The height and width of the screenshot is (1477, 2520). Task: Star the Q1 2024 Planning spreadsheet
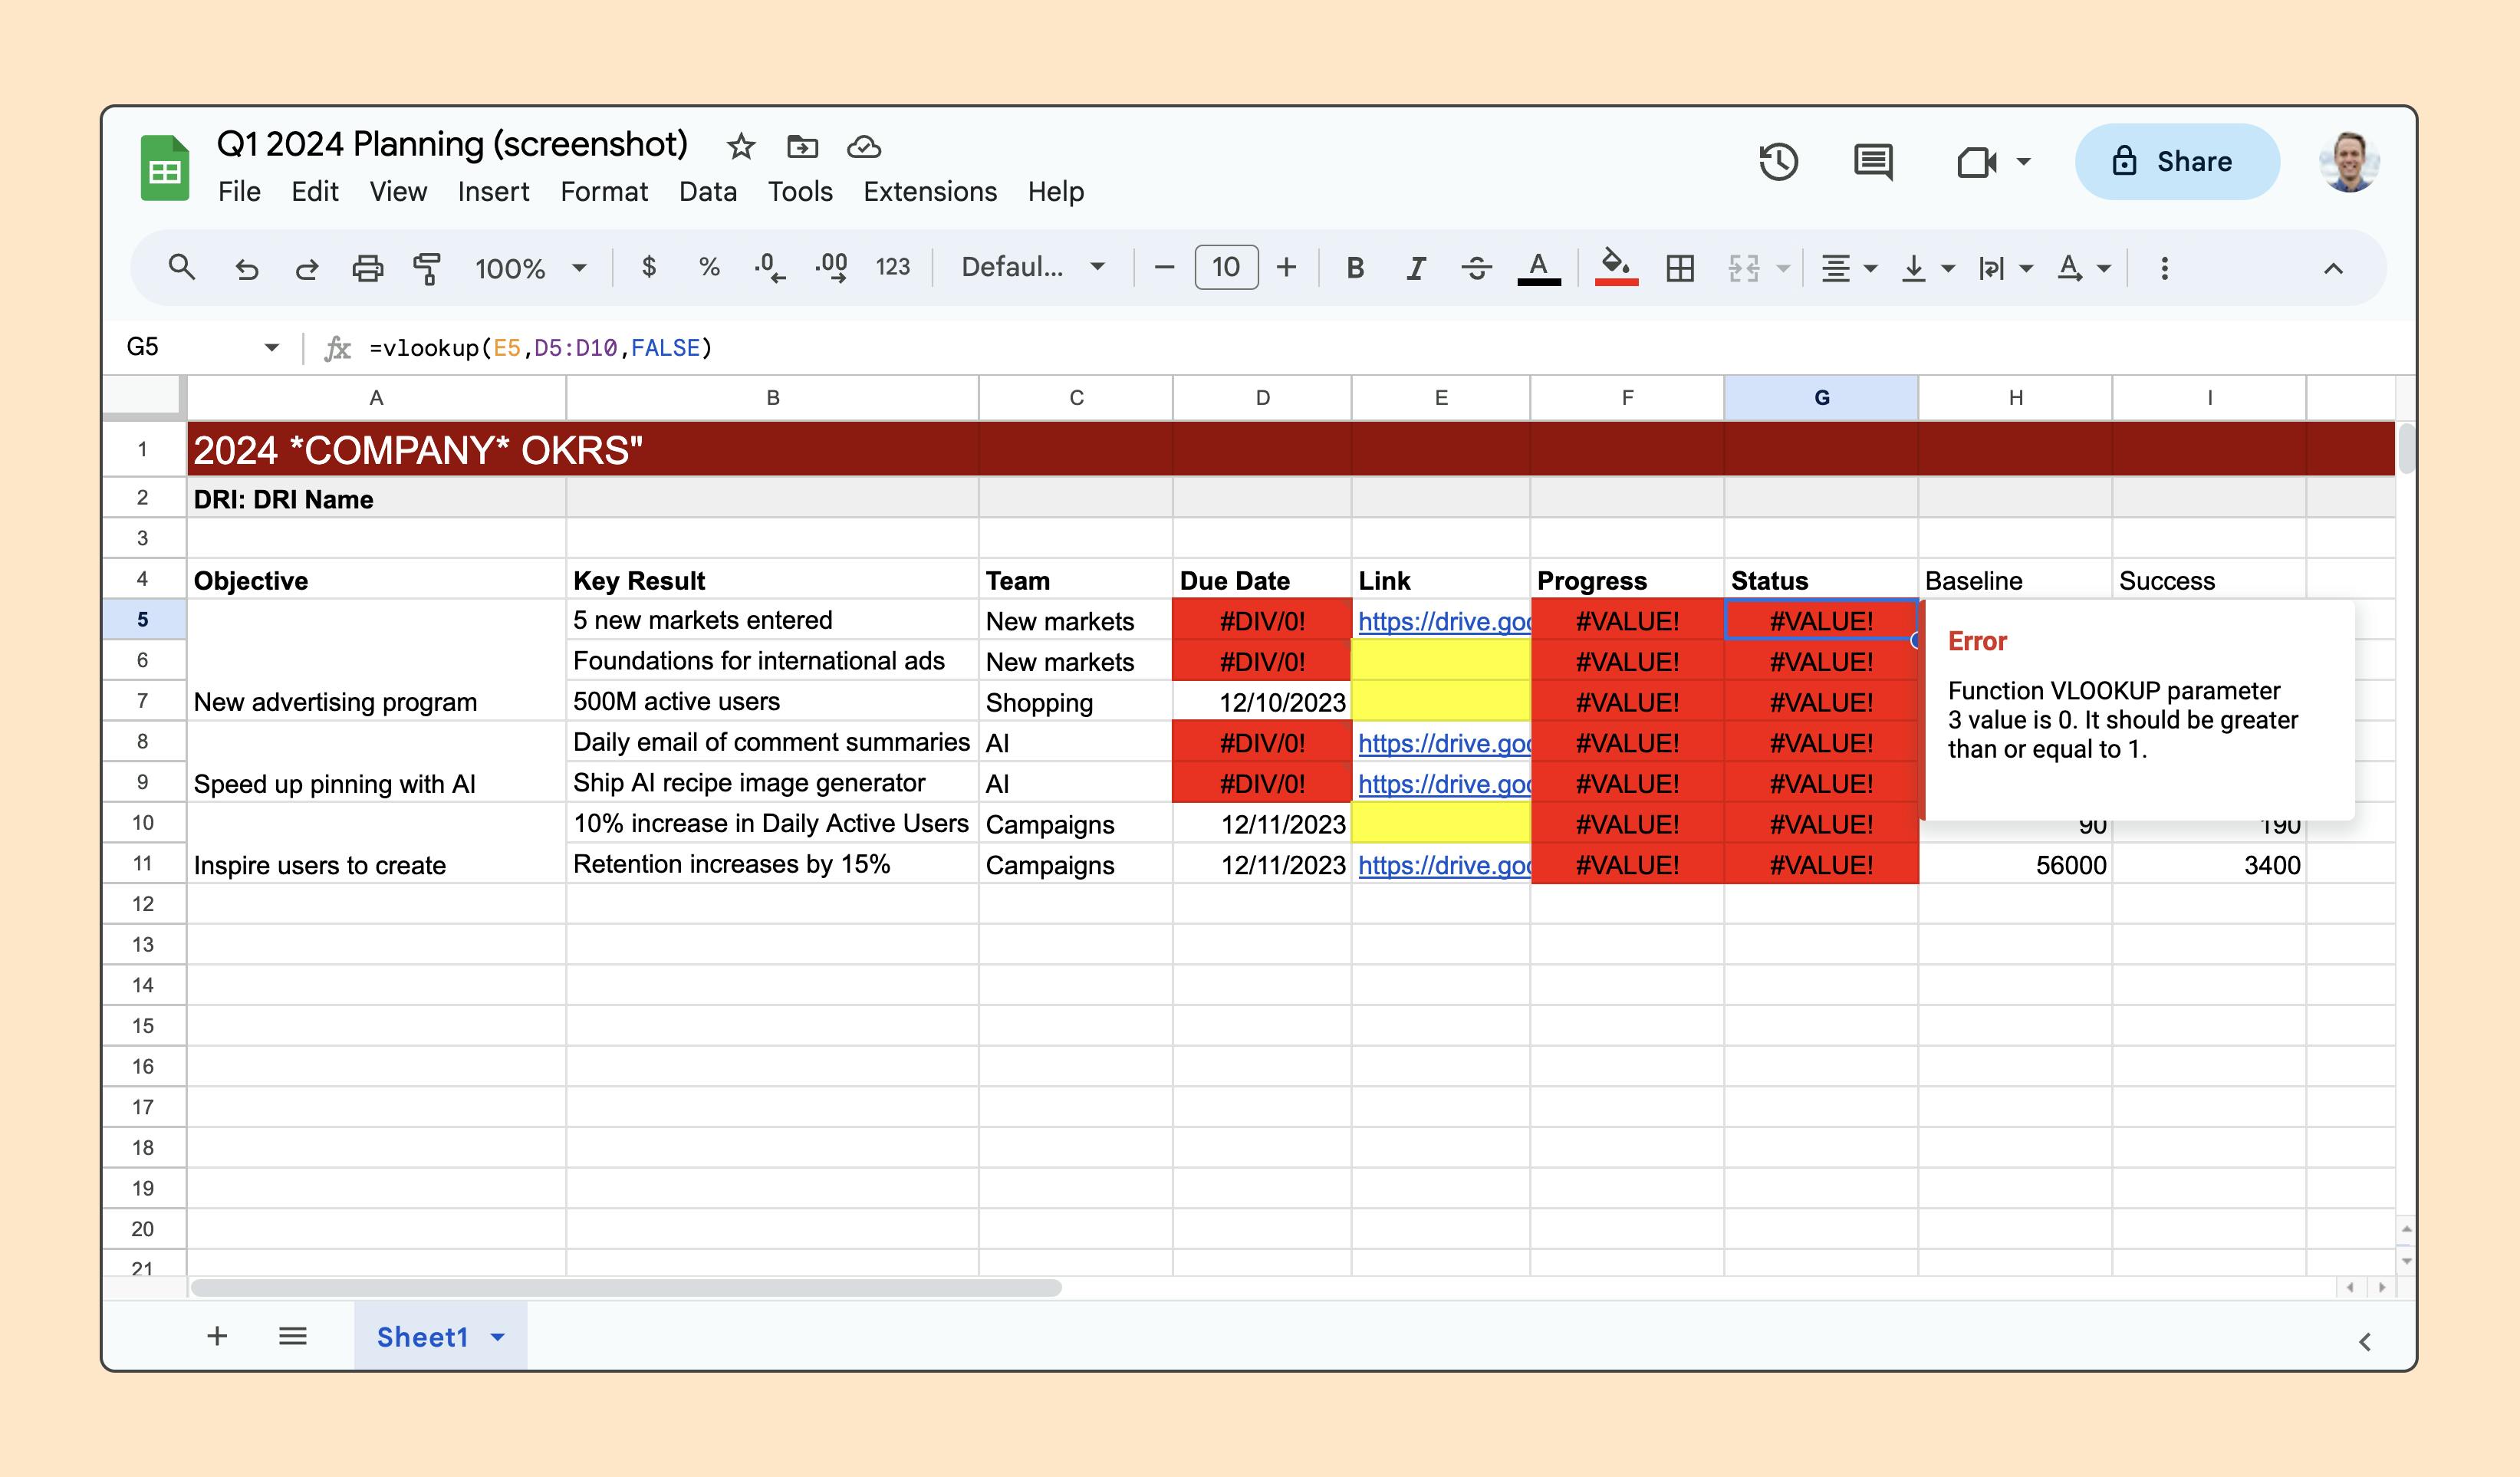point(741,146)
